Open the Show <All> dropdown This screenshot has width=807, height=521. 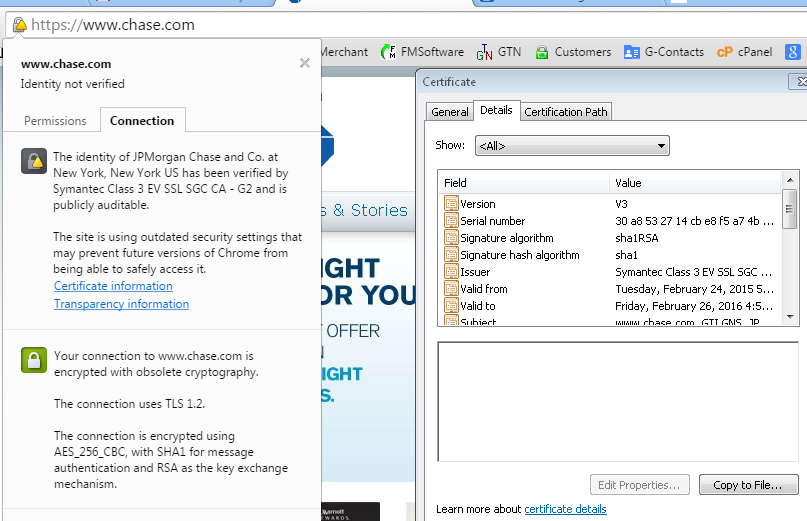[572, 146]
